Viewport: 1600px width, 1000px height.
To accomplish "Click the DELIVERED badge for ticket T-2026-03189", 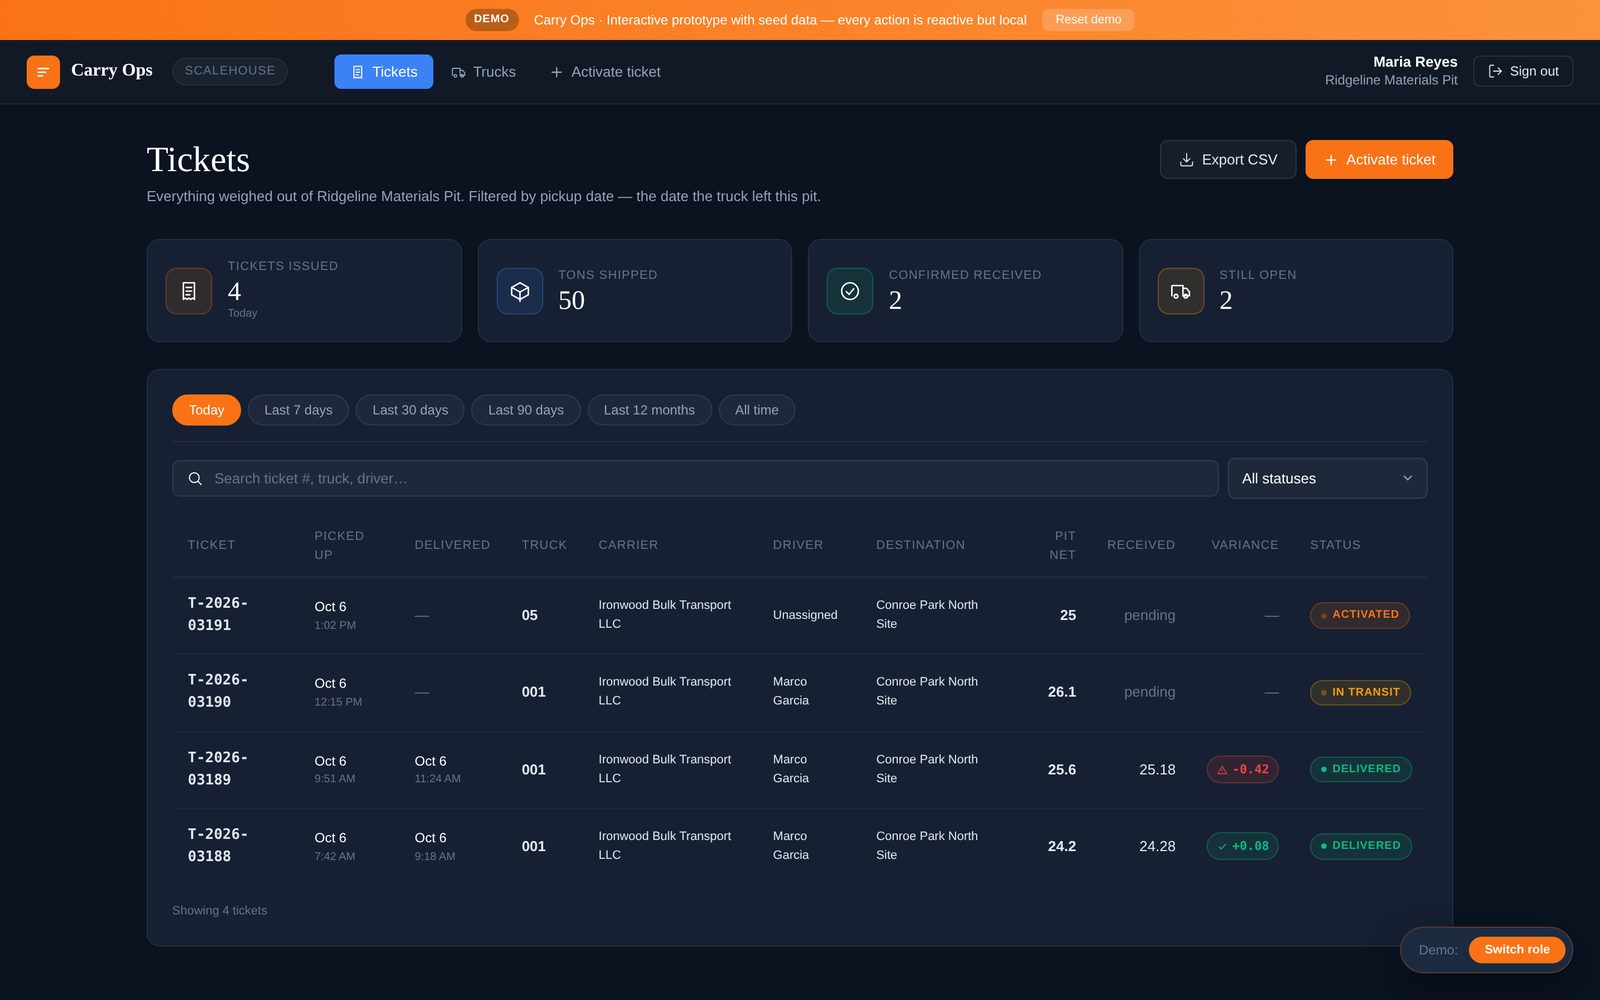I will pyautogui.click(x=1361, y=769).
